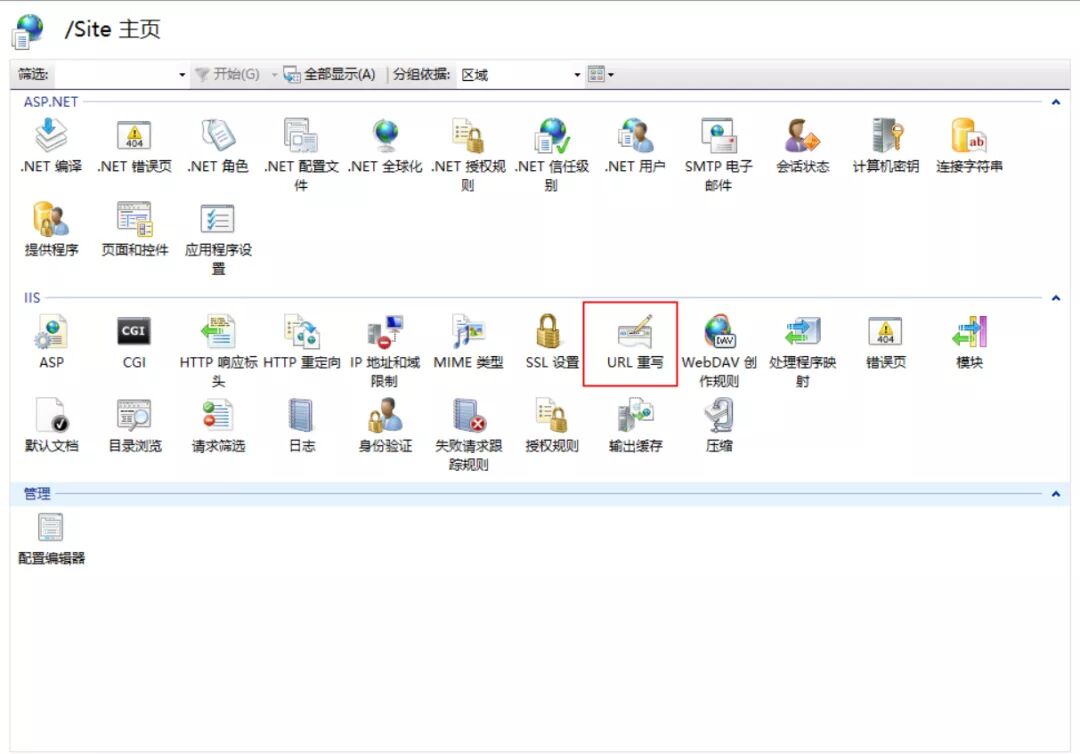Open the .NET 配置文件 feature

click(x=301, y=154)
